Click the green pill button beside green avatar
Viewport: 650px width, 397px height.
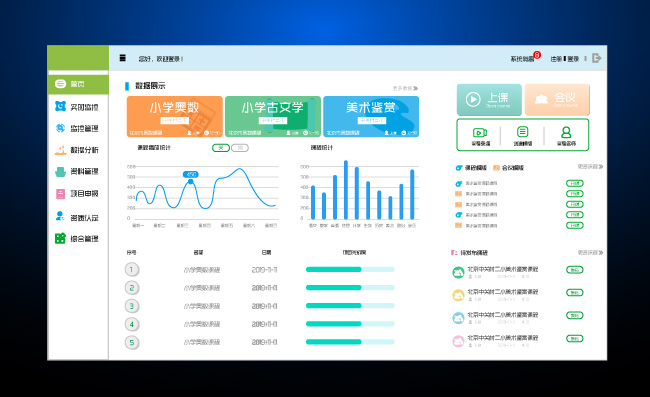[x=575, y=270]
